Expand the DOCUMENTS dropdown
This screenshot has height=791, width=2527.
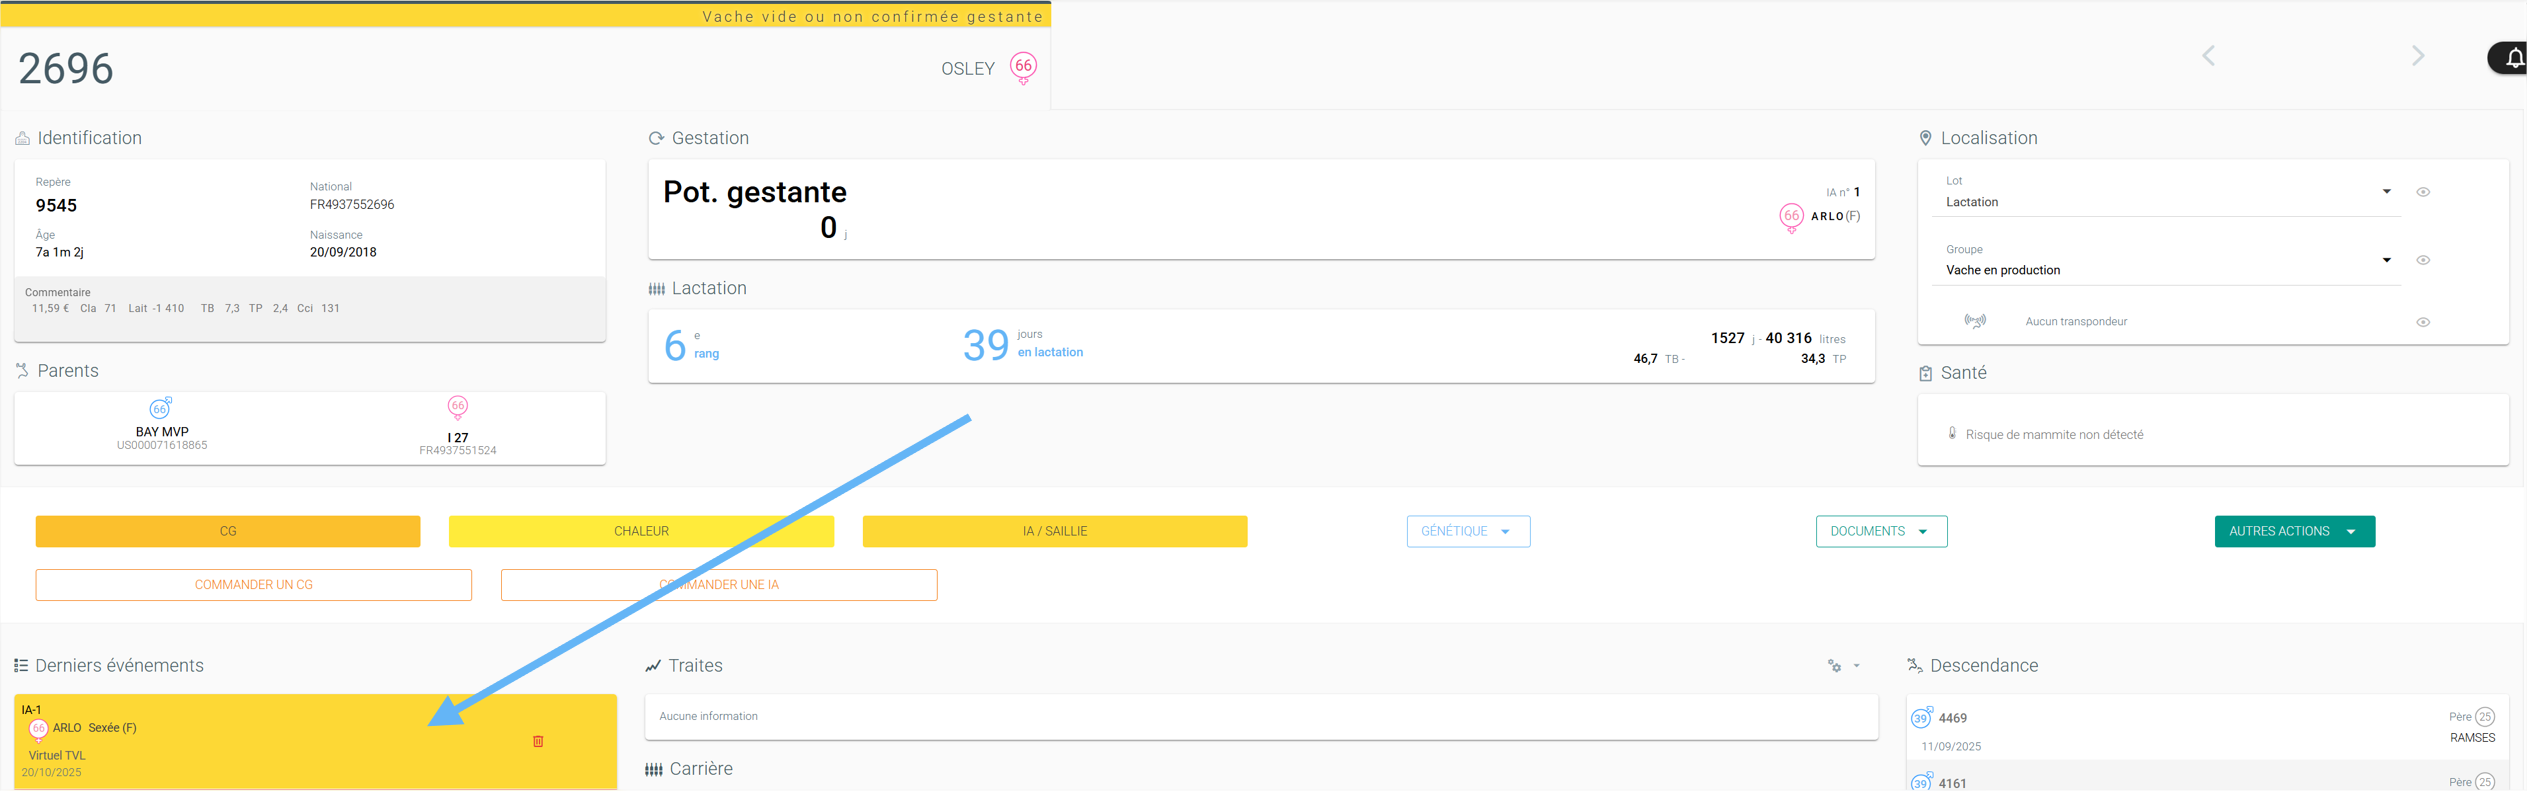[x=1881, y=531]
